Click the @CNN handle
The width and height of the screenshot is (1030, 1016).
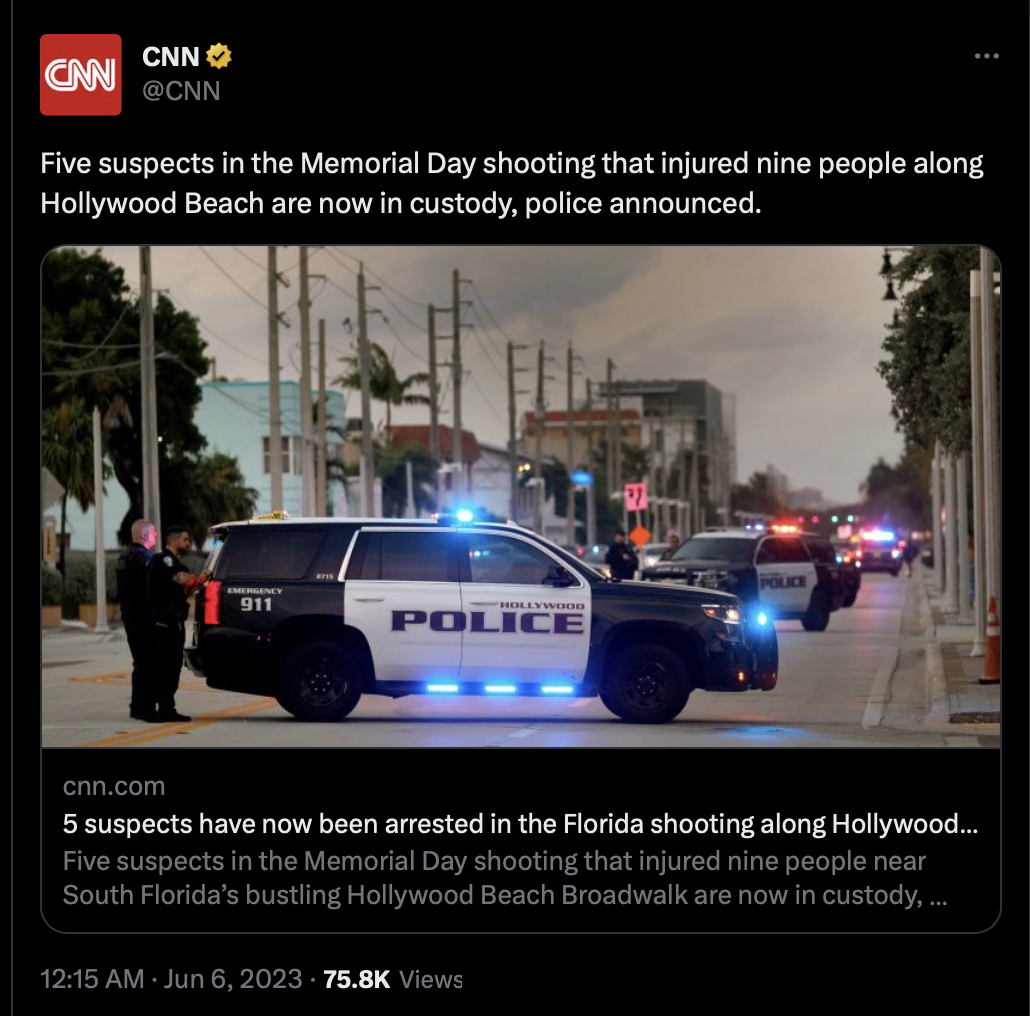click(x=181, y=91)
